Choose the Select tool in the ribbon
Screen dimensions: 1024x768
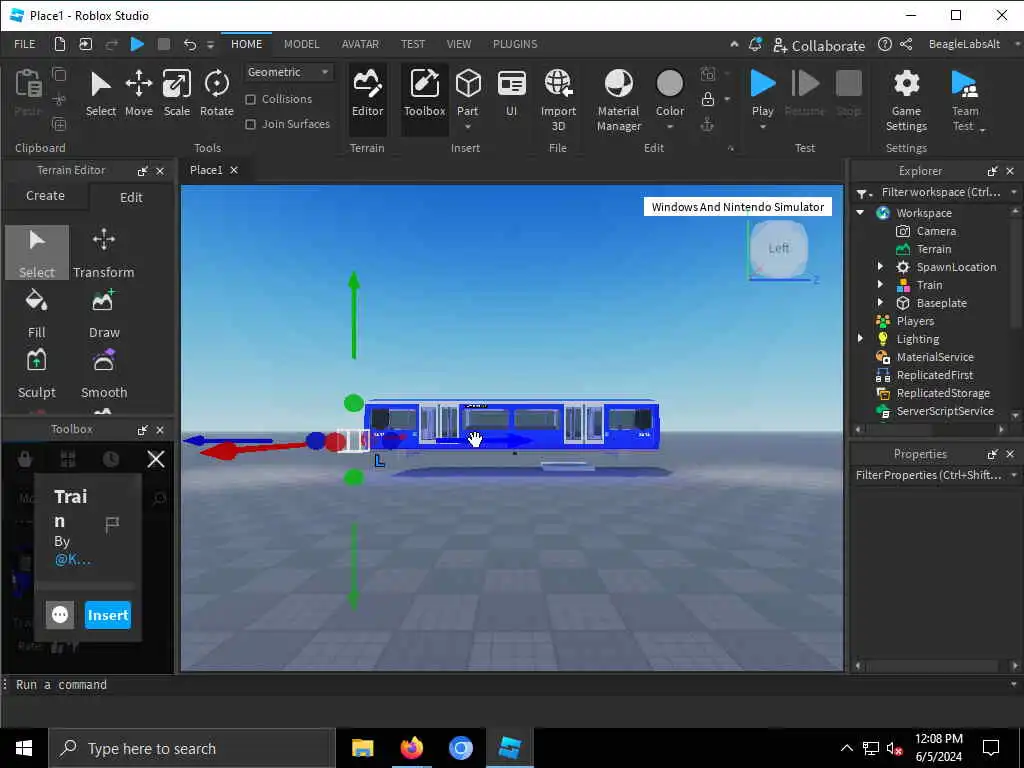point(101,93)
